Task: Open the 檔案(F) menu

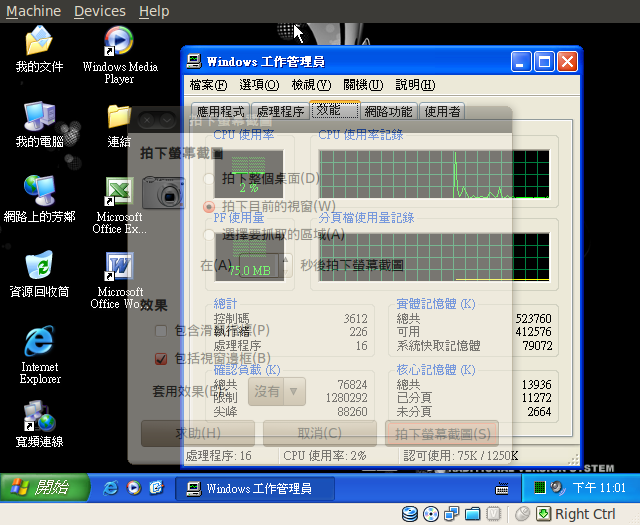Action: pyautogui.click(x=209, y=85)
